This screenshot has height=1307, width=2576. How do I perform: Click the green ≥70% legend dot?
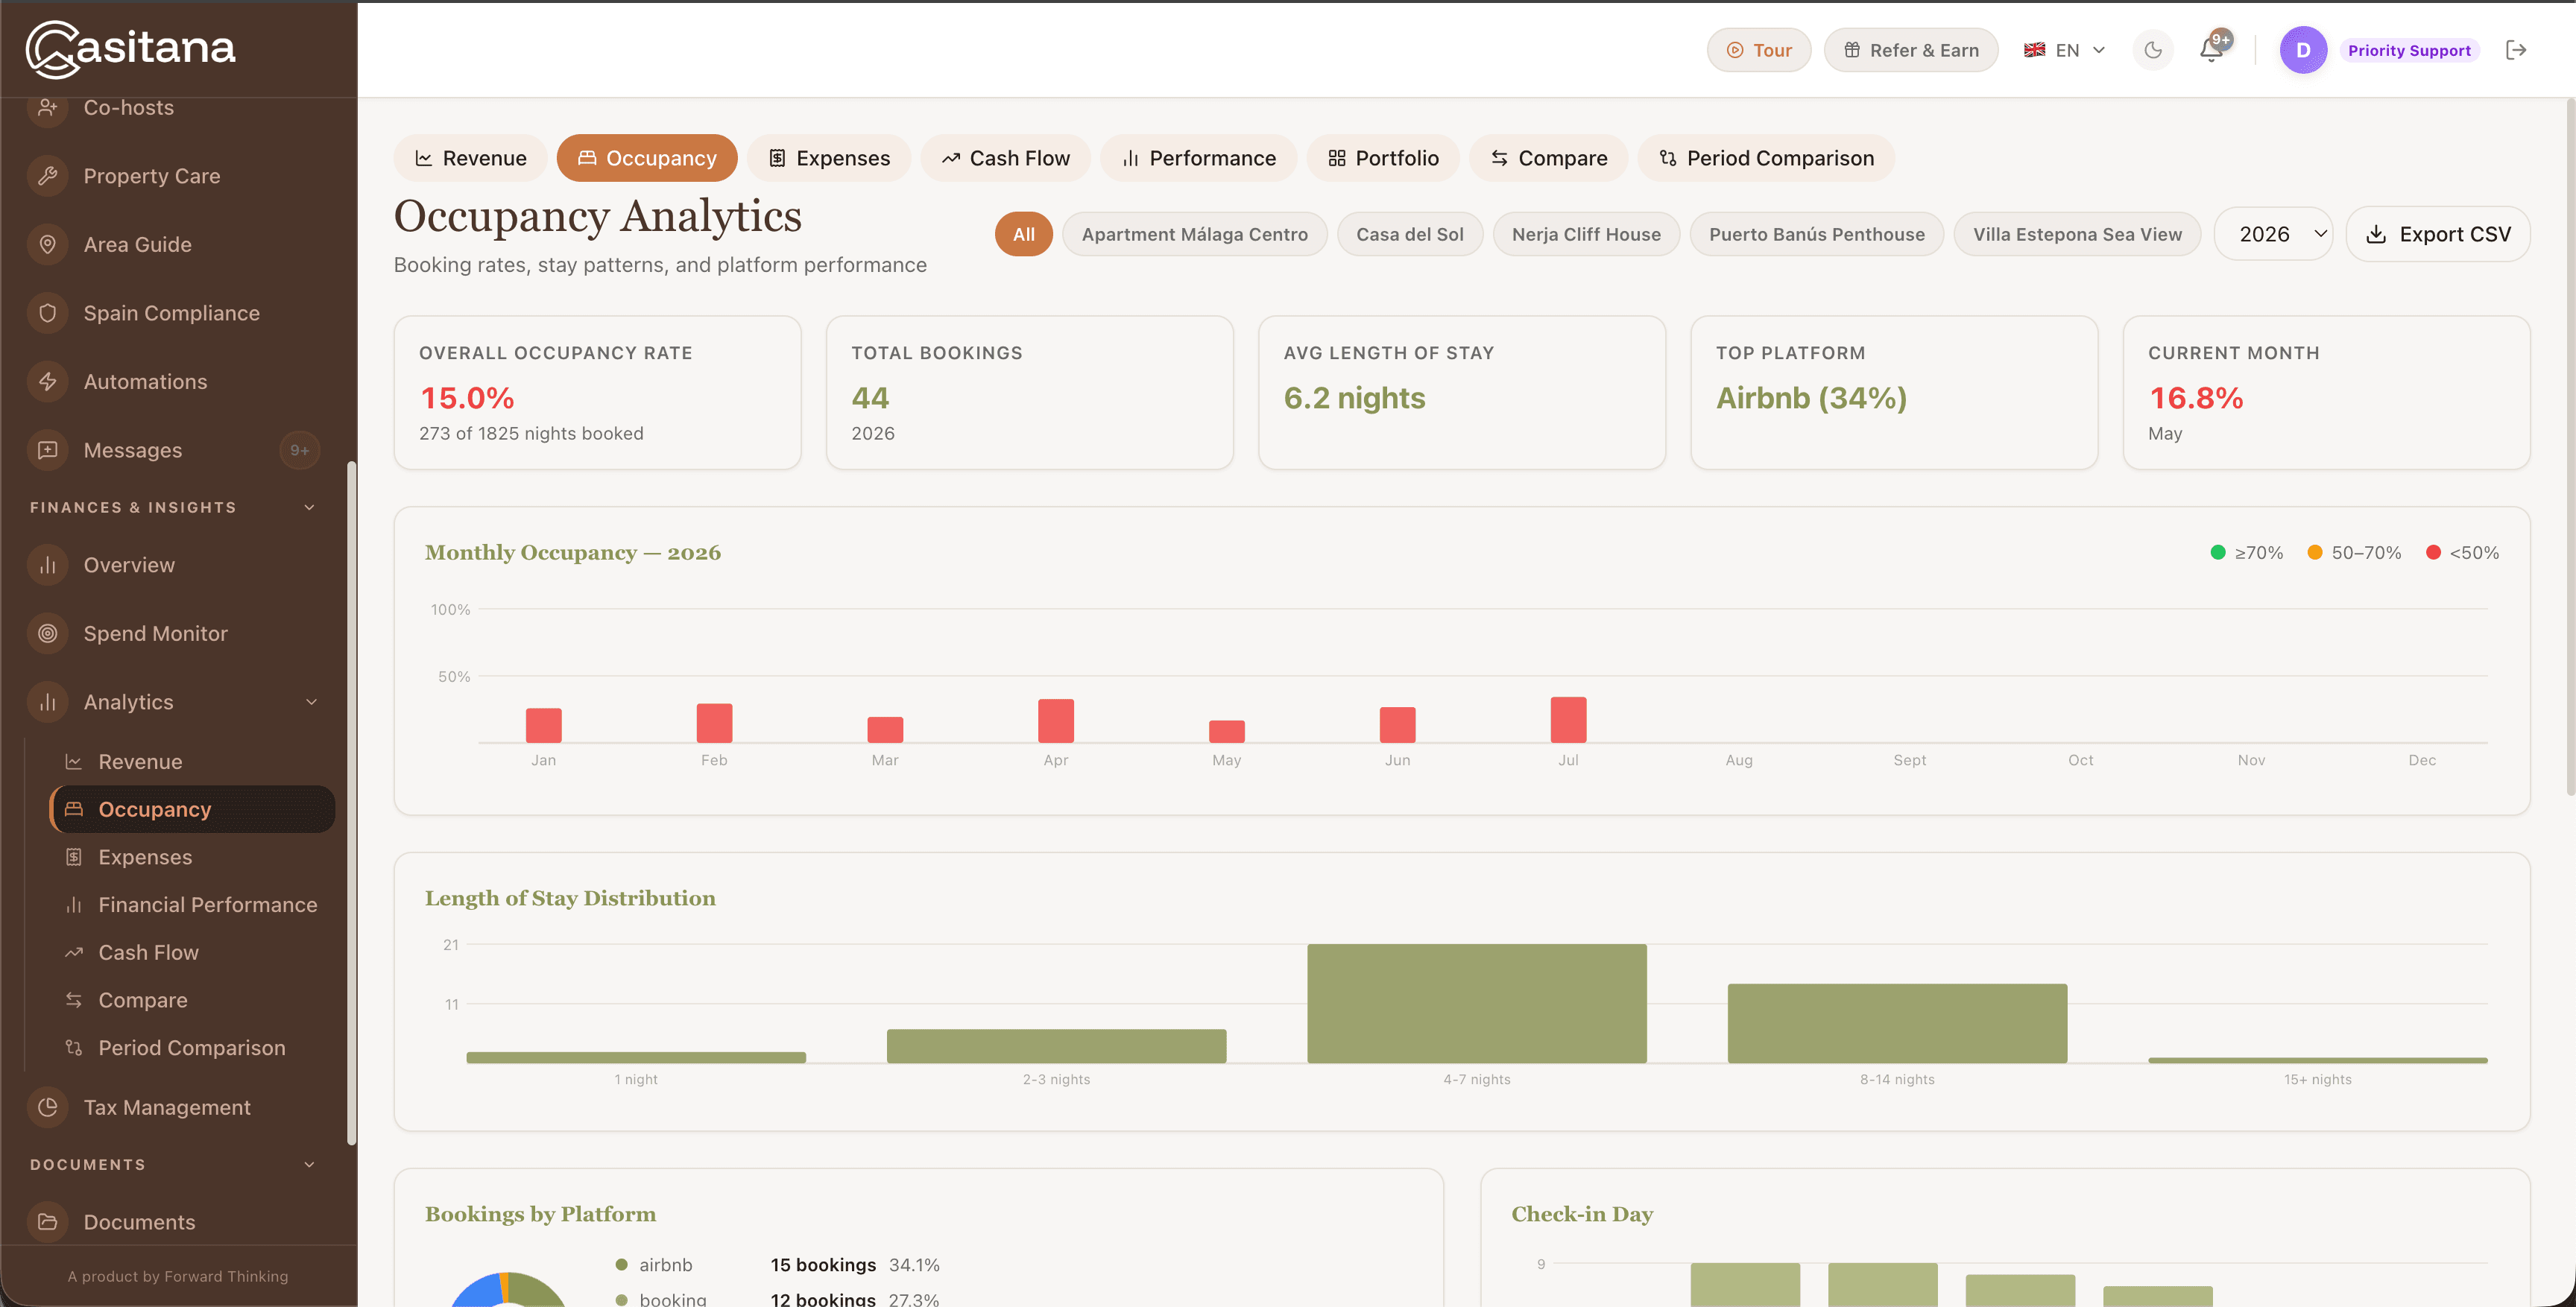point(2217,553)
